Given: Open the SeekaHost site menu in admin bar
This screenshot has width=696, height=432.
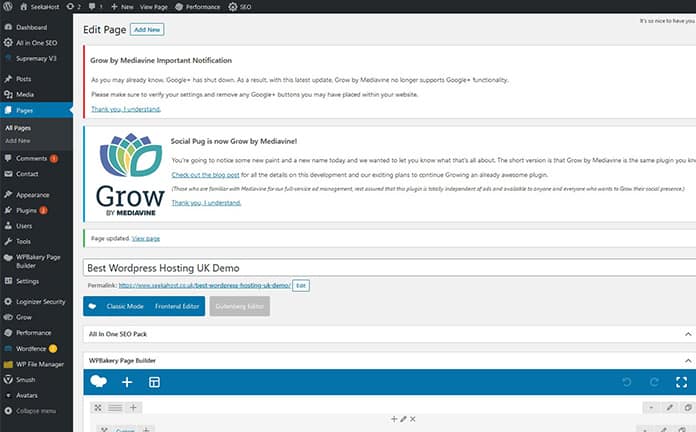Looking at the screenshot, I should coord(39,7).
